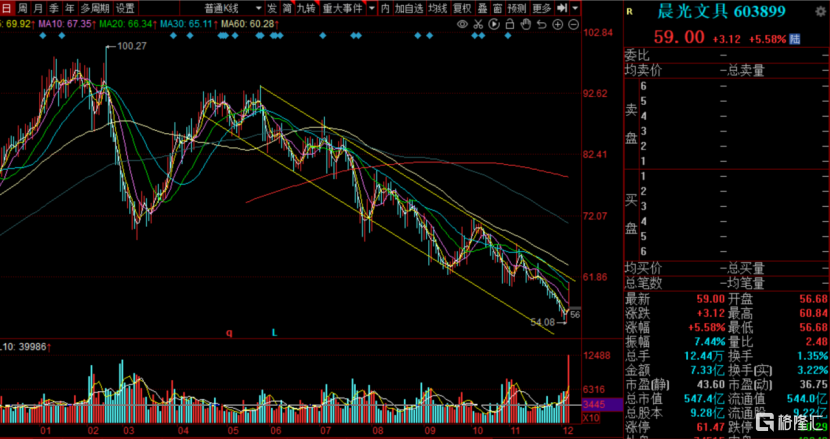Expand the far-right toolbar dropdown arrow

coord(575,8)
